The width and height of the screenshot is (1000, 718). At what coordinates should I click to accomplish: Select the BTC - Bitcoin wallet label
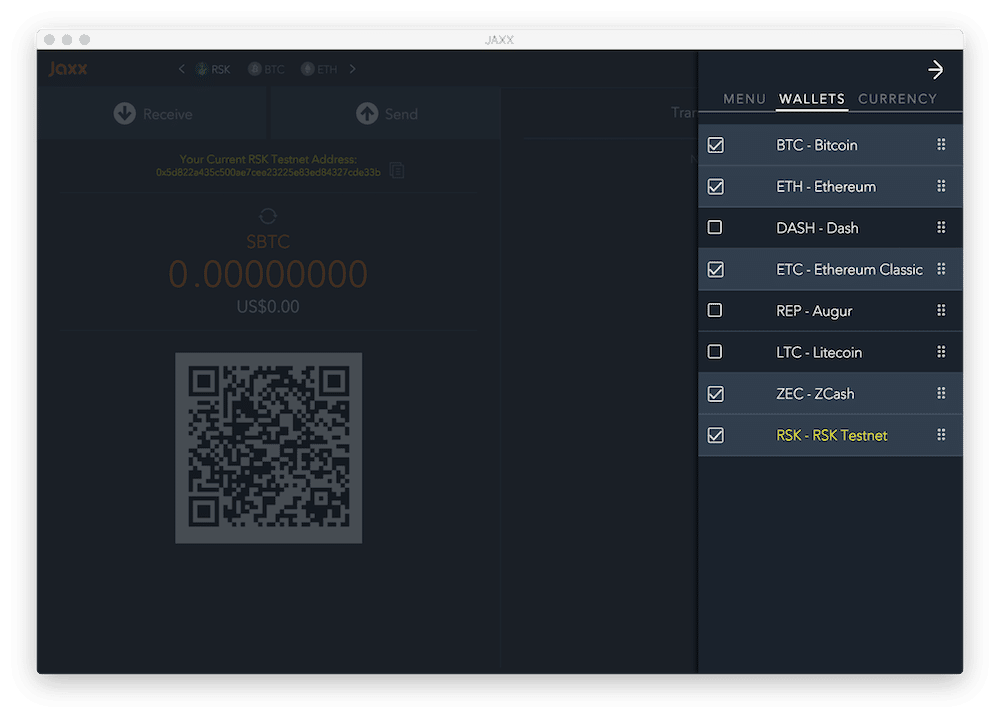click(x=816, y=145)
